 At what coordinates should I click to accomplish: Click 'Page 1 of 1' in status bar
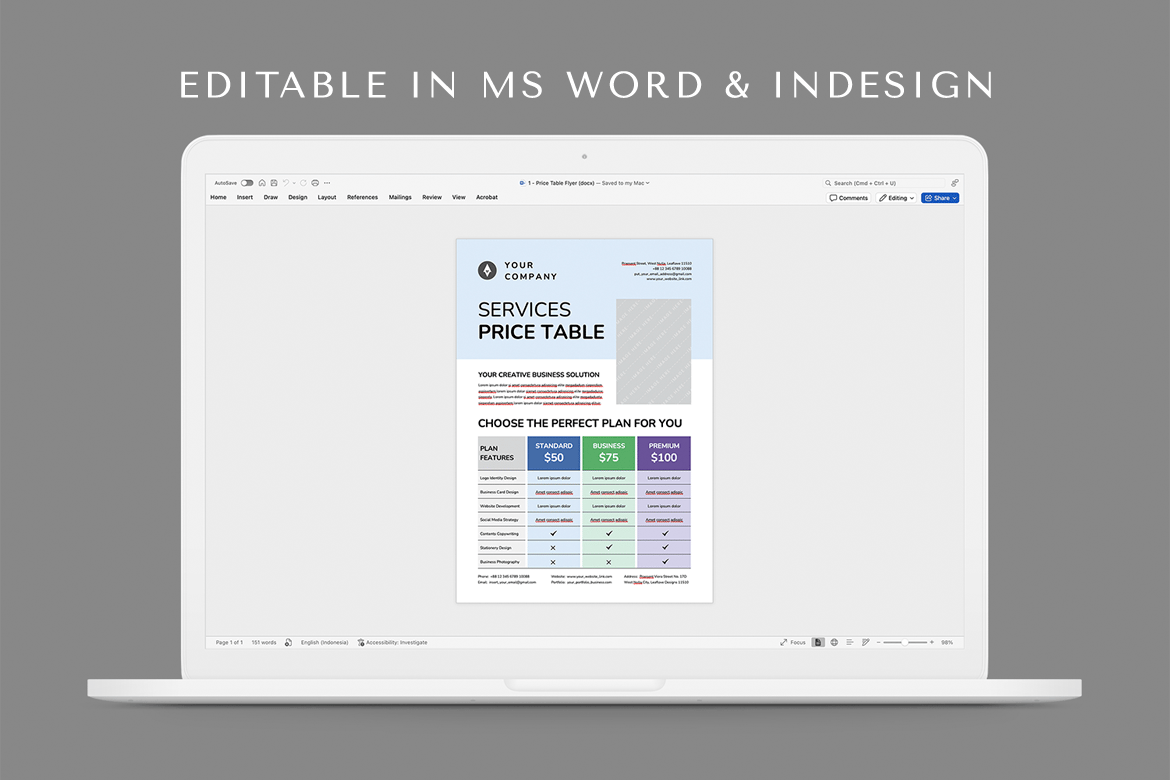(229, 642)
